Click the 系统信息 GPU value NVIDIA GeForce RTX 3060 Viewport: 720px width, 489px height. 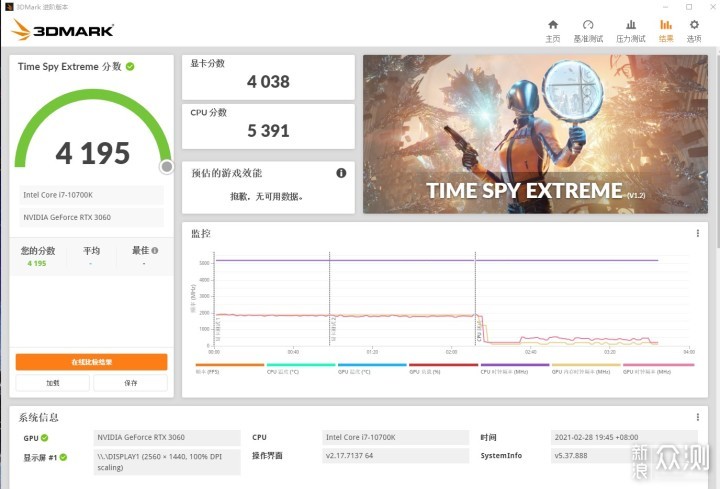pyautogui.click(x=167, y=438)
